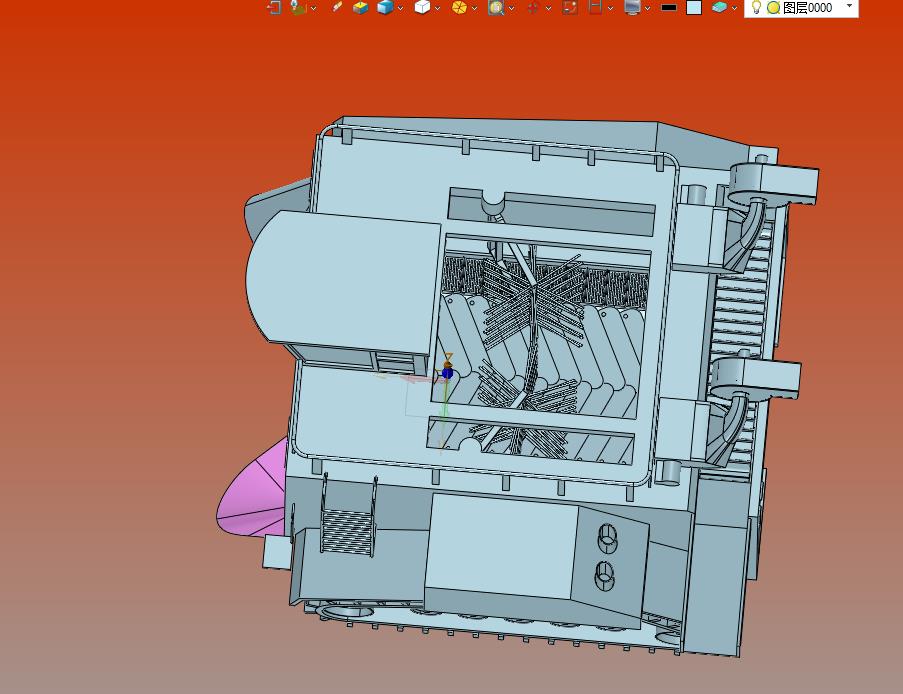This screenshot has width=903, height=694.
Task: Click the white cube view icon
Action: click(422, 7)
